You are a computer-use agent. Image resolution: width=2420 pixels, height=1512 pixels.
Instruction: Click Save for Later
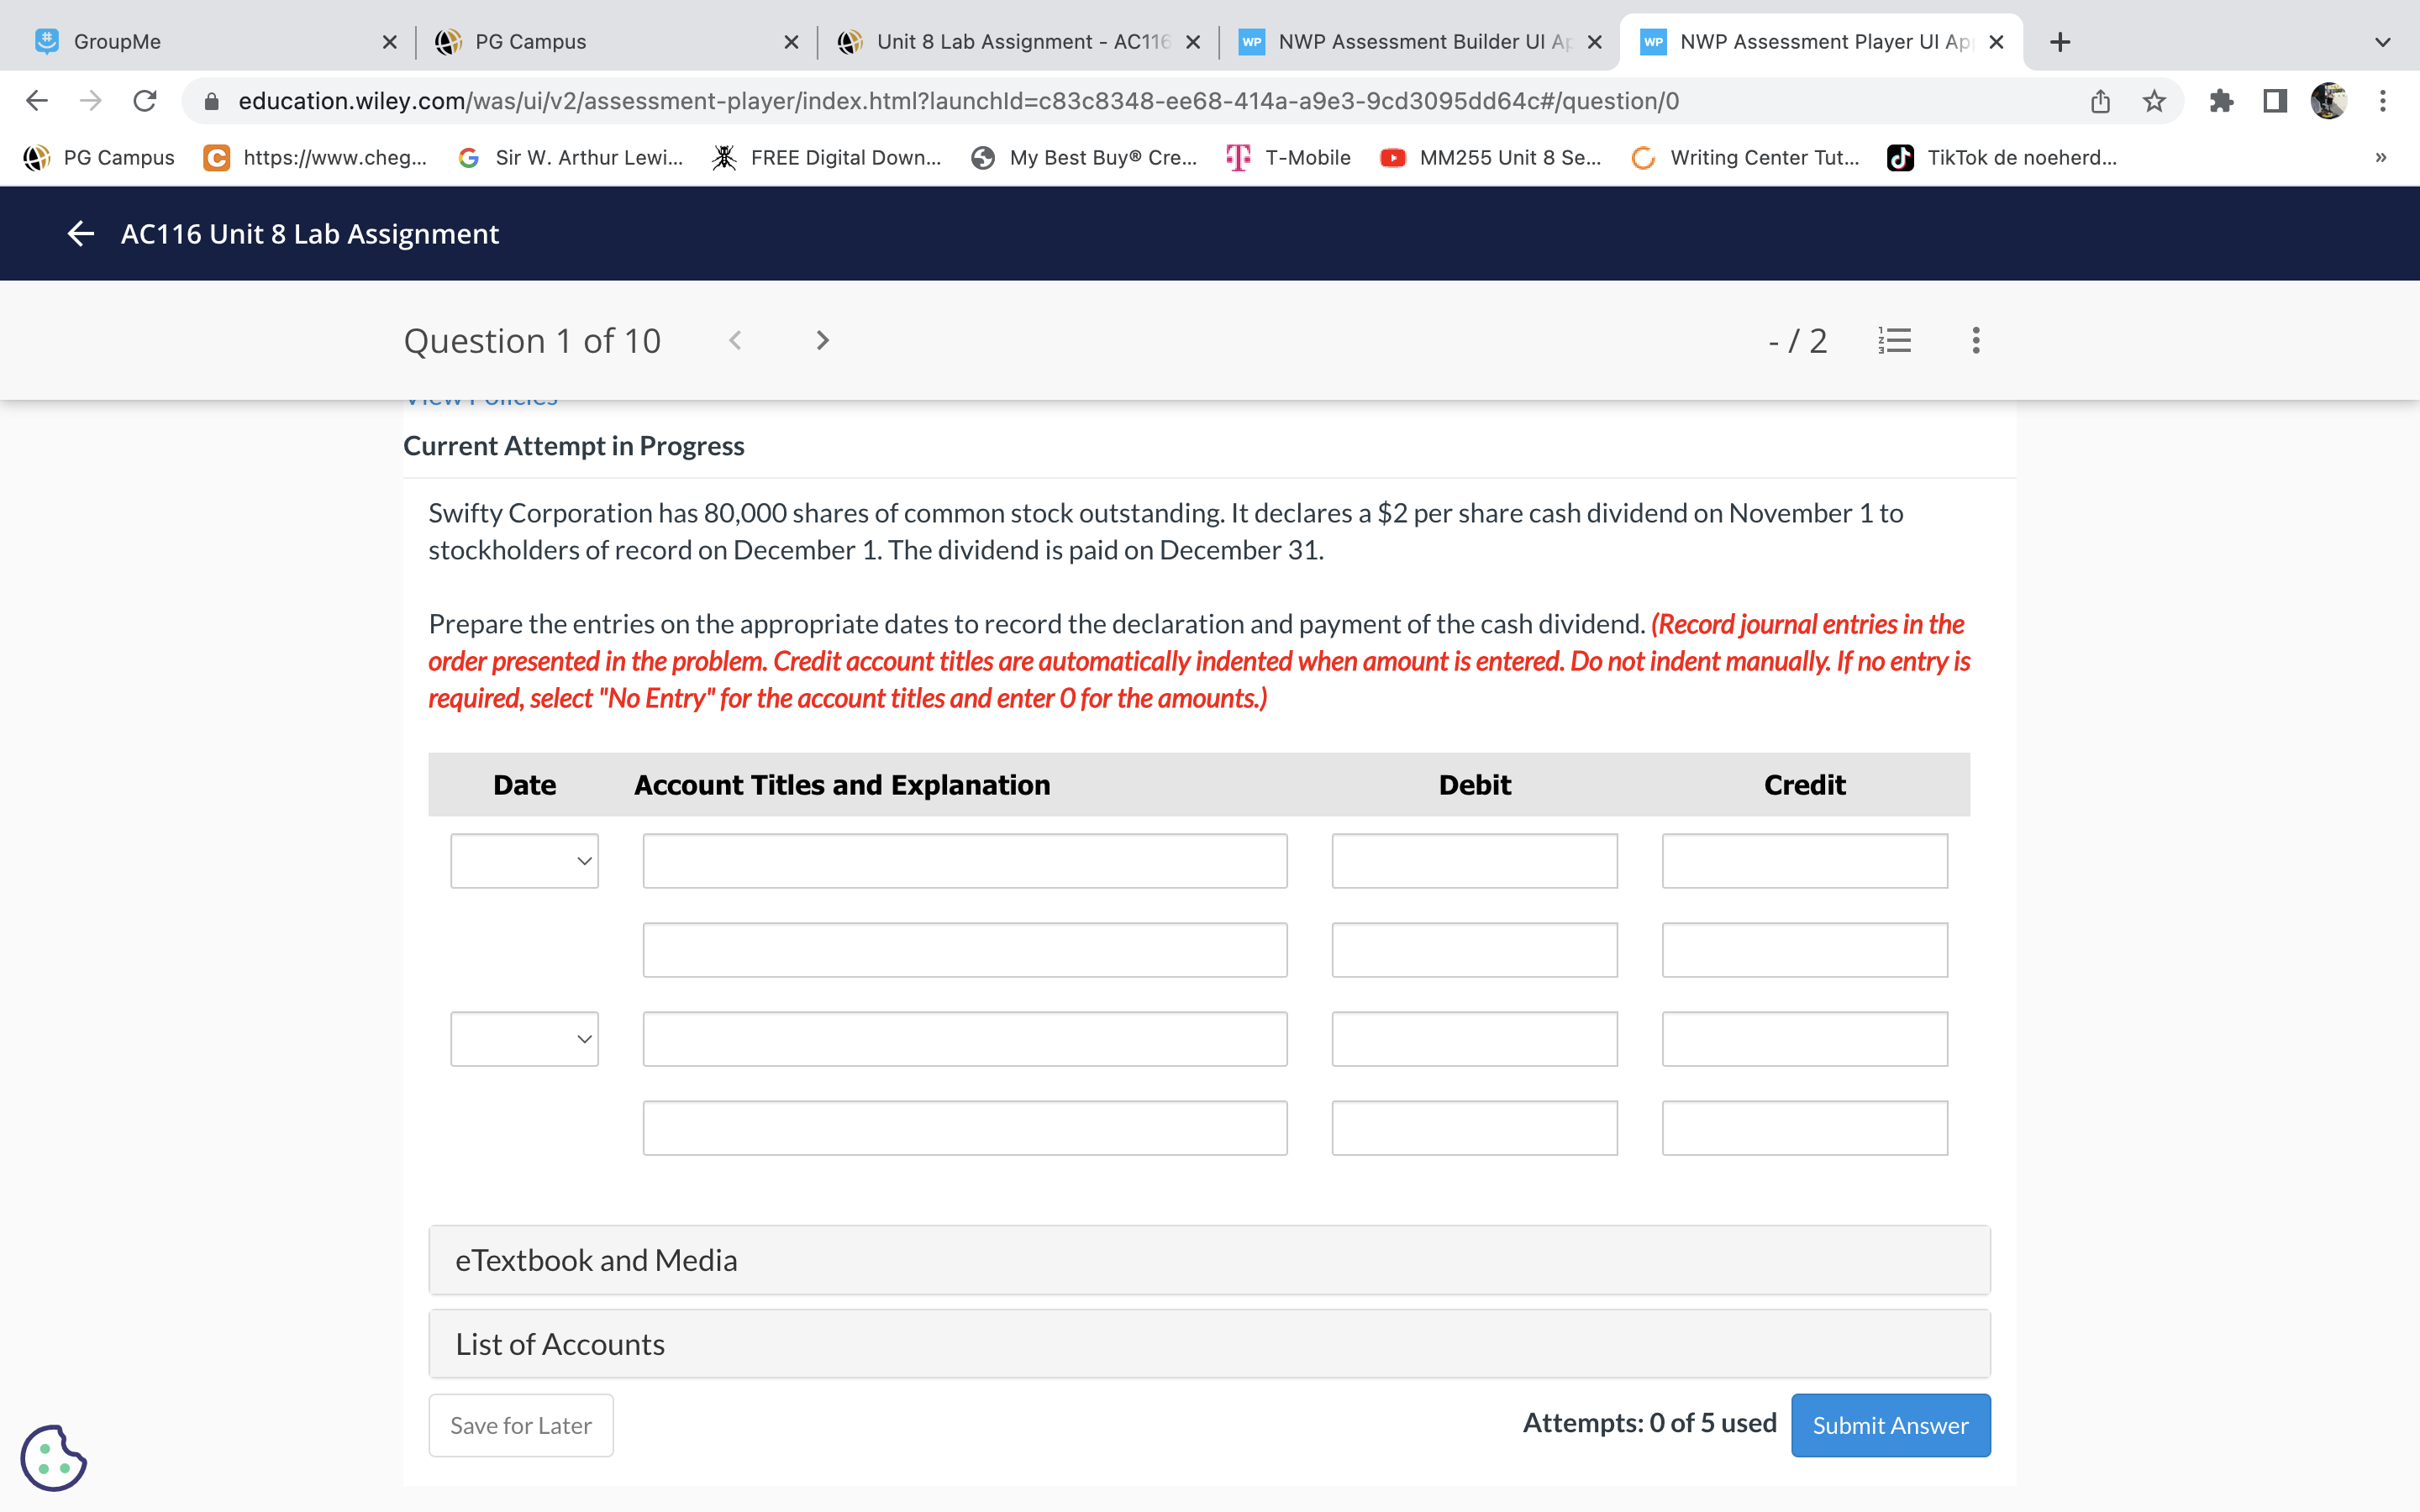point(520,1424)
